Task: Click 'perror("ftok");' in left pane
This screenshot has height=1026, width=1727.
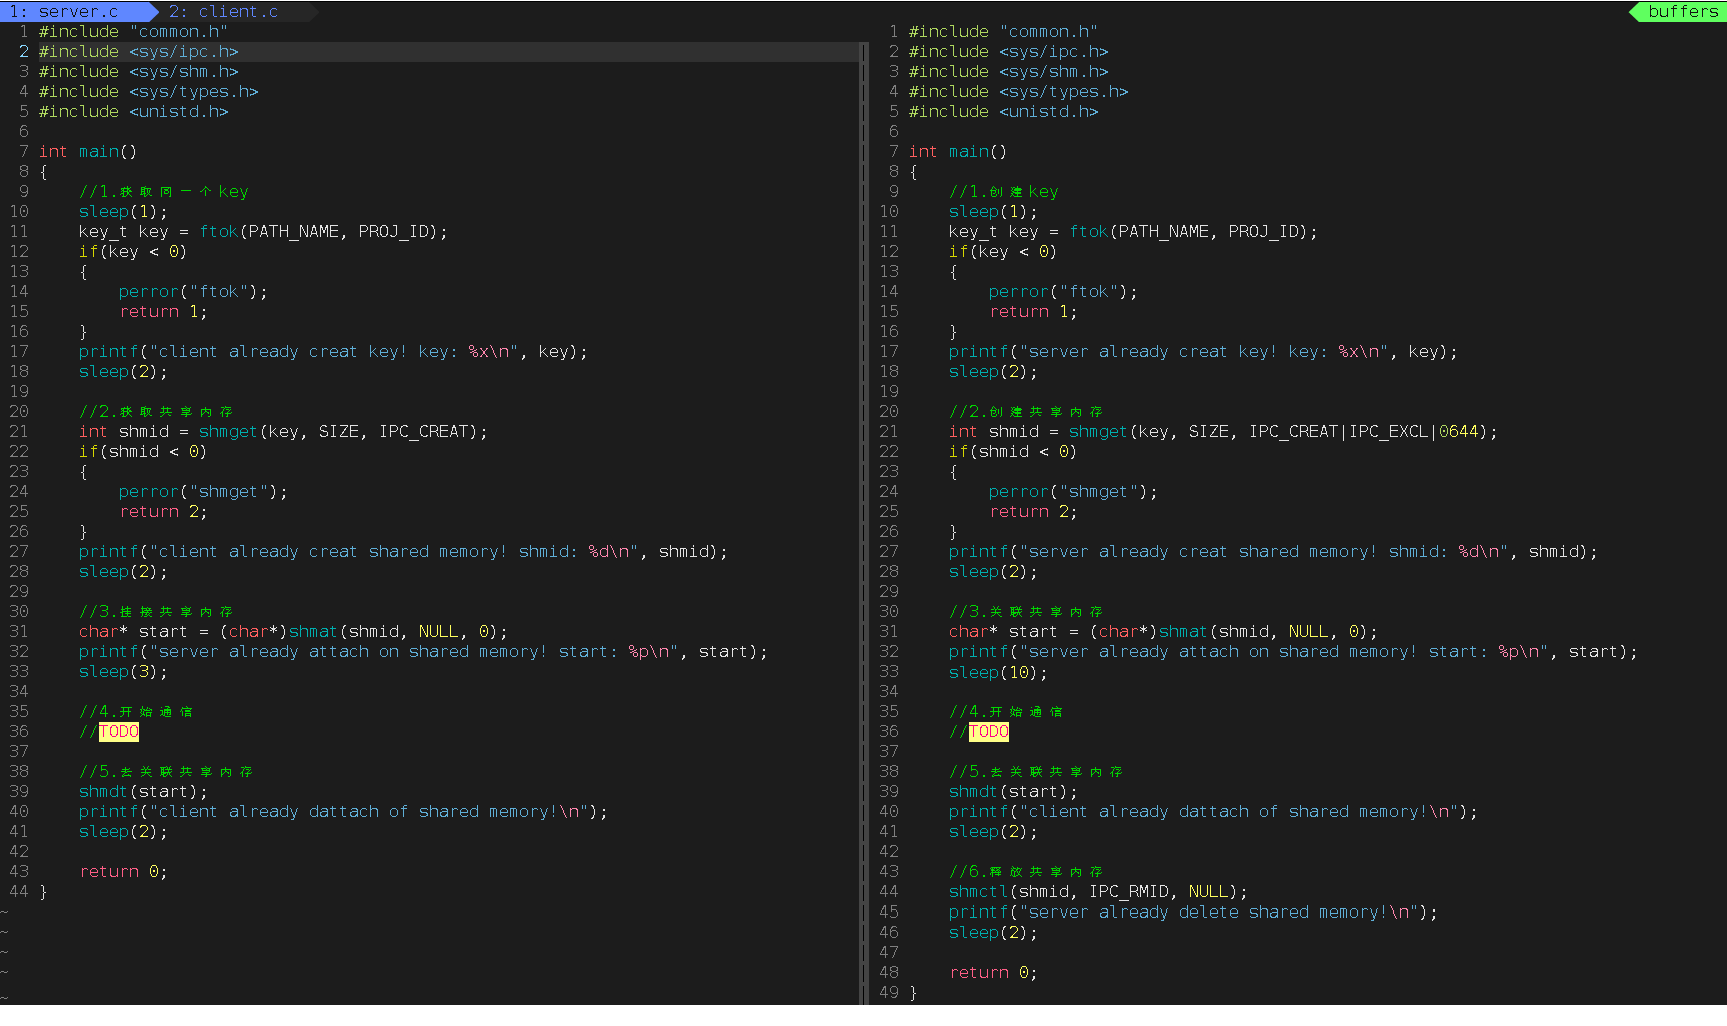Action: (x=193, y=291)
